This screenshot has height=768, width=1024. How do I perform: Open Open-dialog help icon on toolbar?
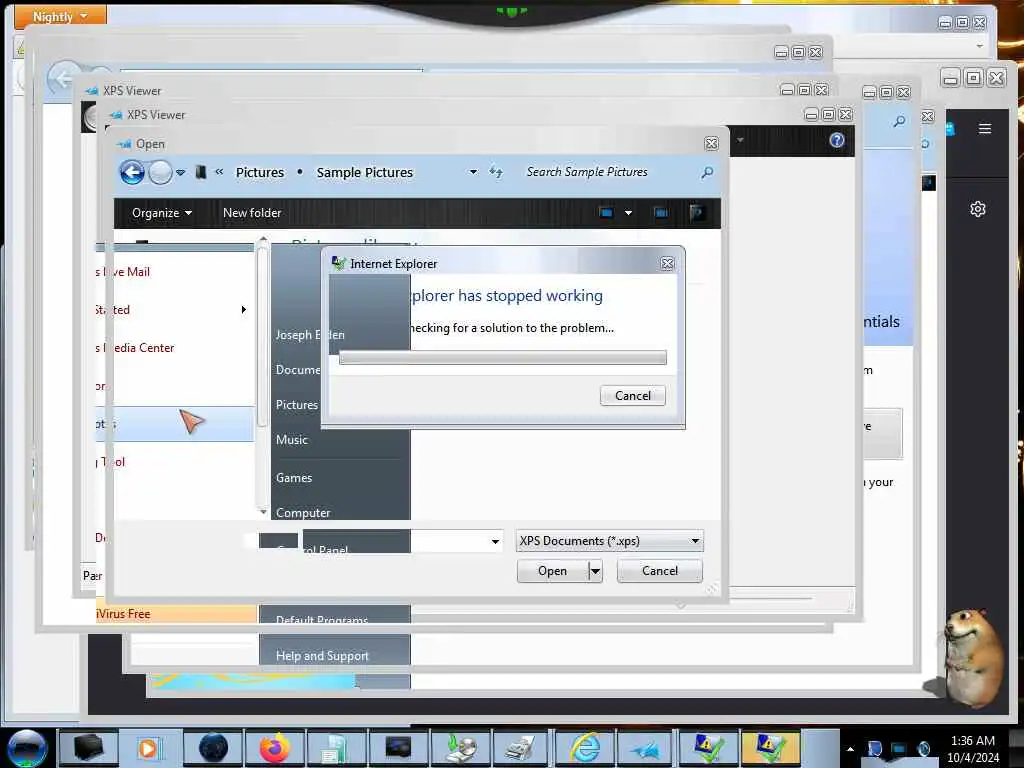click(x=697, y=213)
